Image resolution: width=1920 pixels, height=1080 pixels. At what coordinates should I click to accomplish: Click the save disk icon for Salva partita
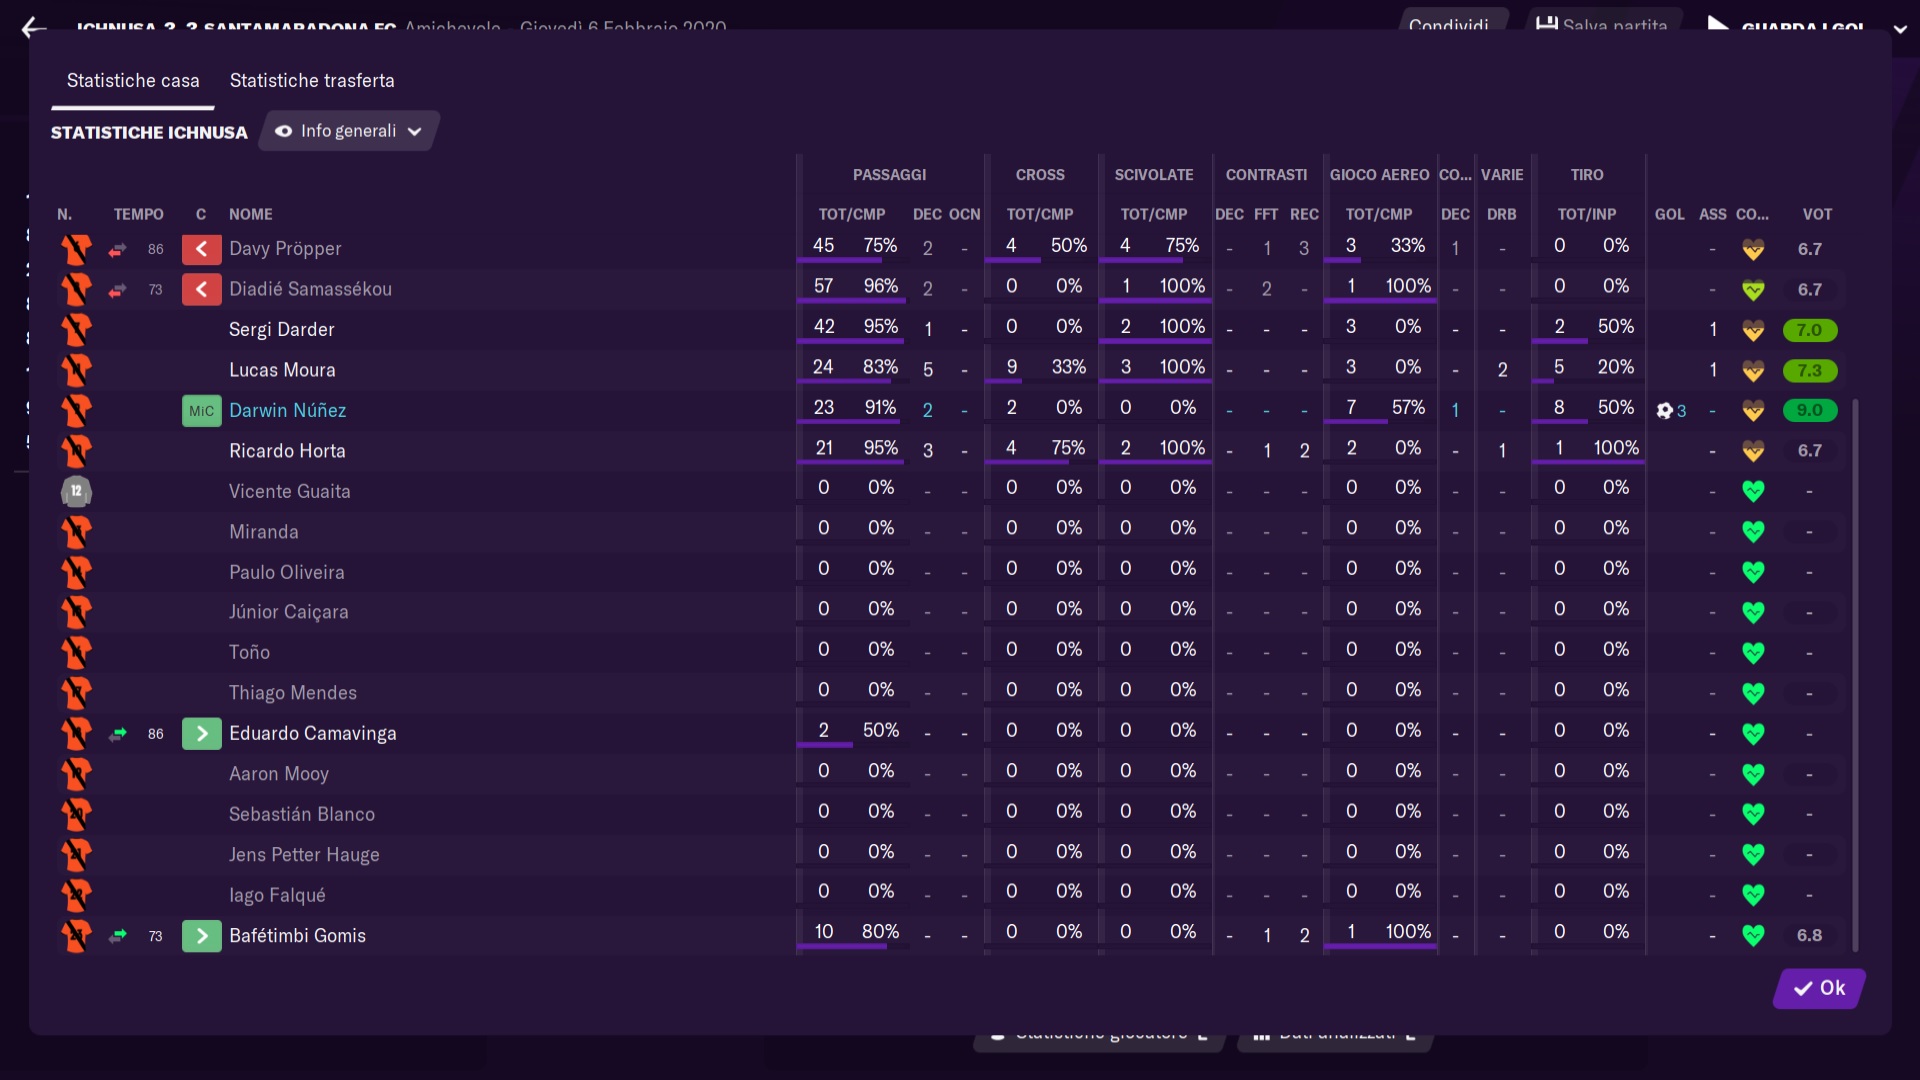pos(1547,24)
